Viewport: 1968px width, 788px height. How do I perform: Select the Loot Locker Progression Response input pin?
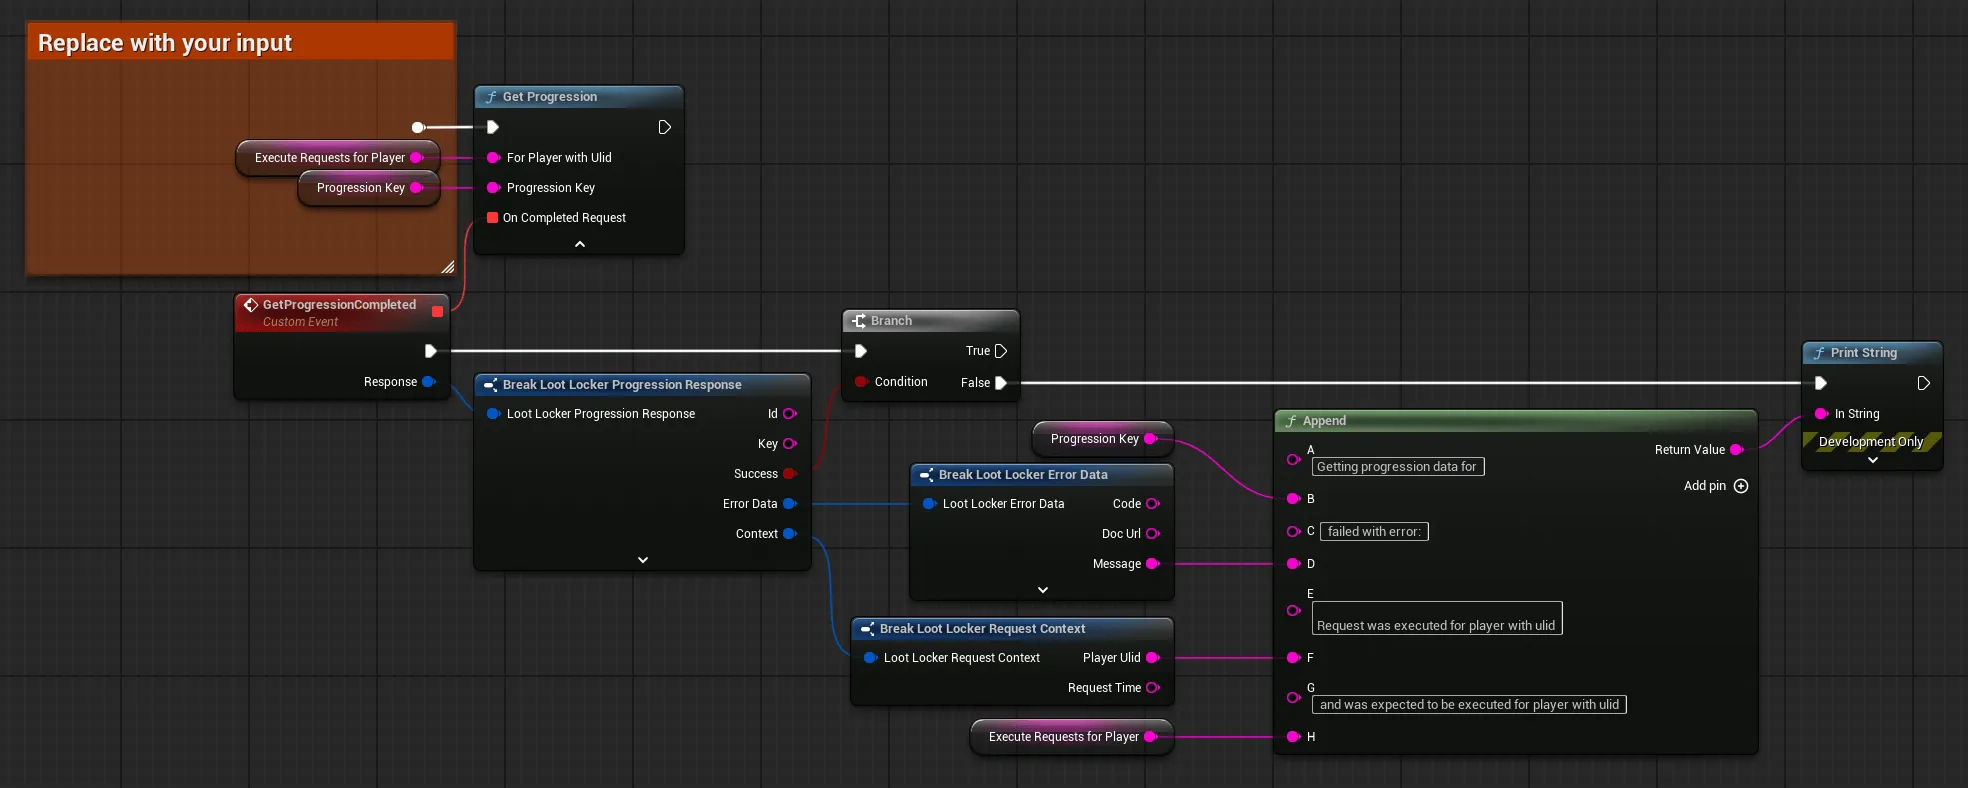tap(493, 414)
